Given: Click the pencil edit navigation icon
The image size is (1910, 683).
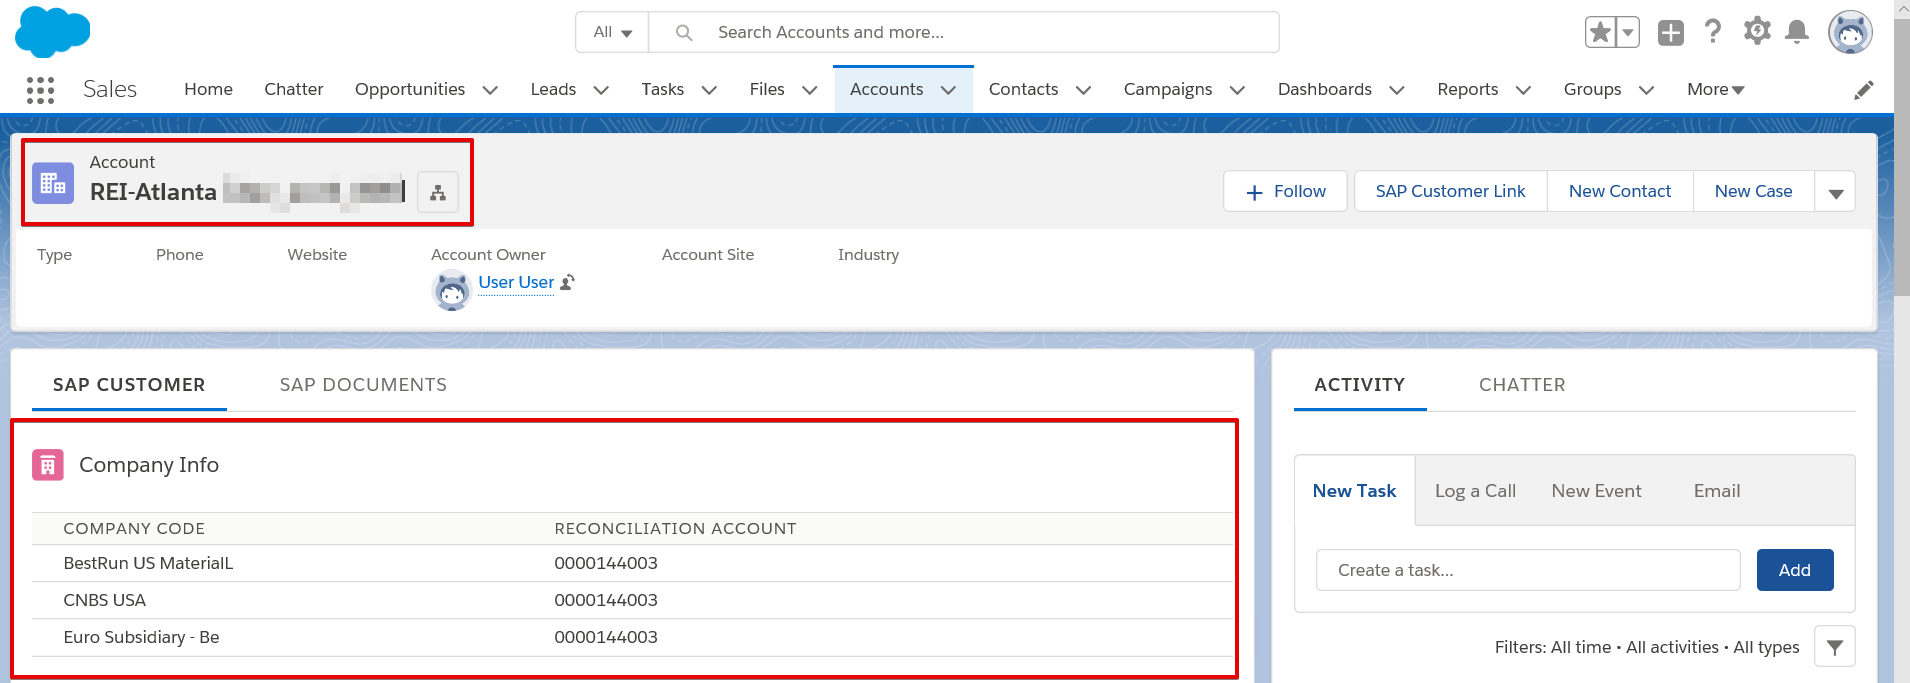Looking at the screenshot, I should tap(1864, 90).
